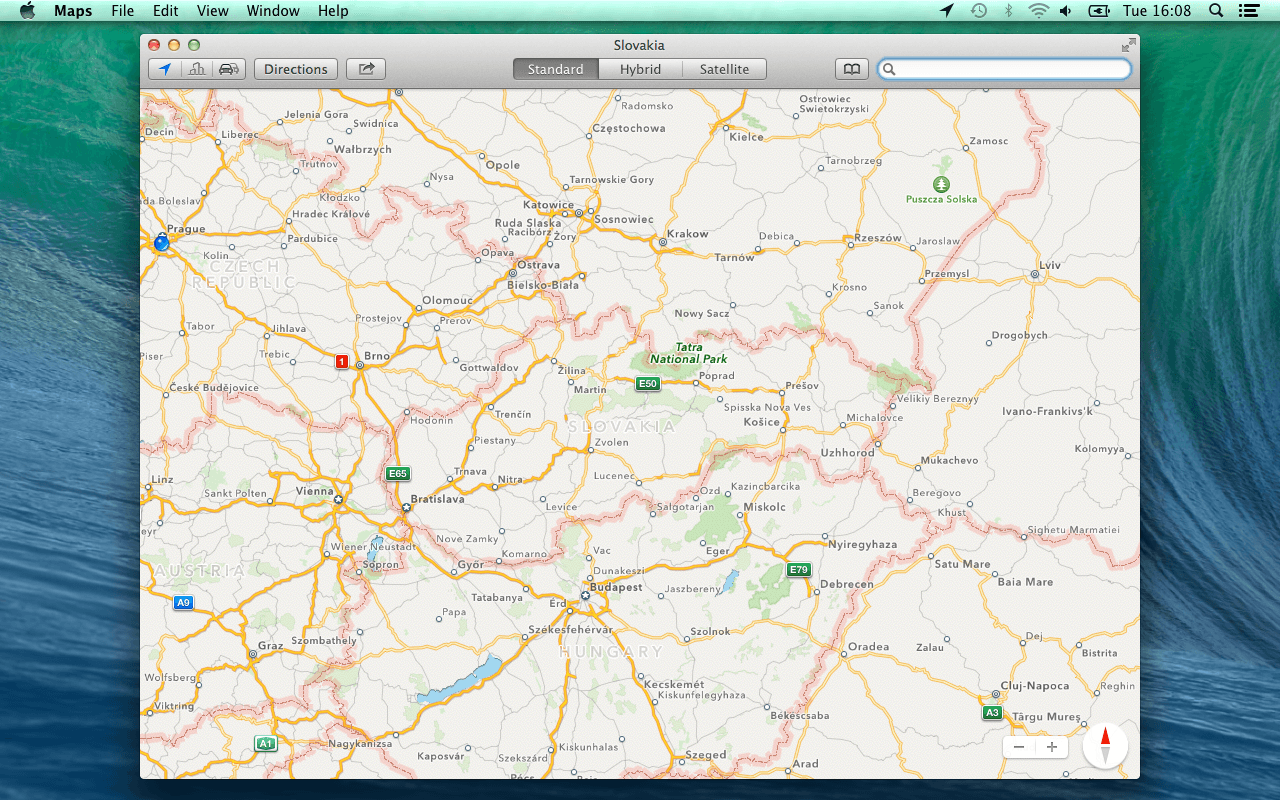This screenshot has width=1280, height=800.
Task: Click the battery status icon
Action: [1099, 11]
